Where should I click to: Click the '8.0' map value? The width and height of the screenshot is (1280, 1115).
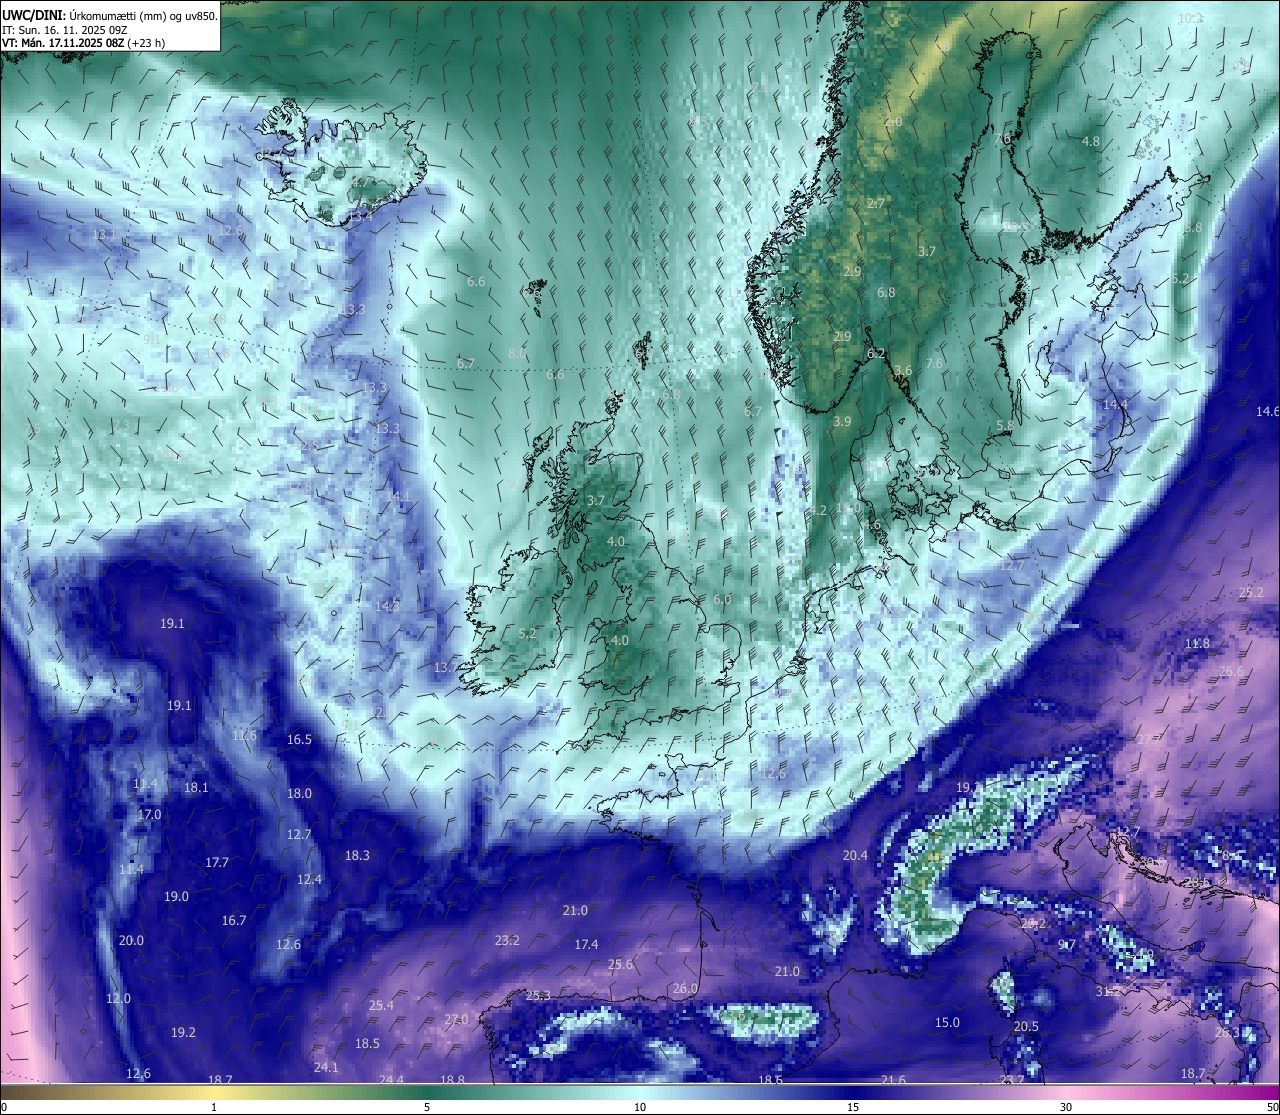click(517, 353)
